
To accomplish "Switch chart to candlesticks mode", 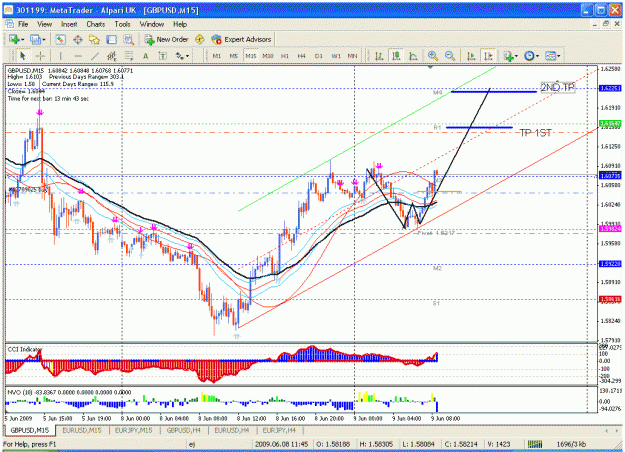I will point(396,56).
